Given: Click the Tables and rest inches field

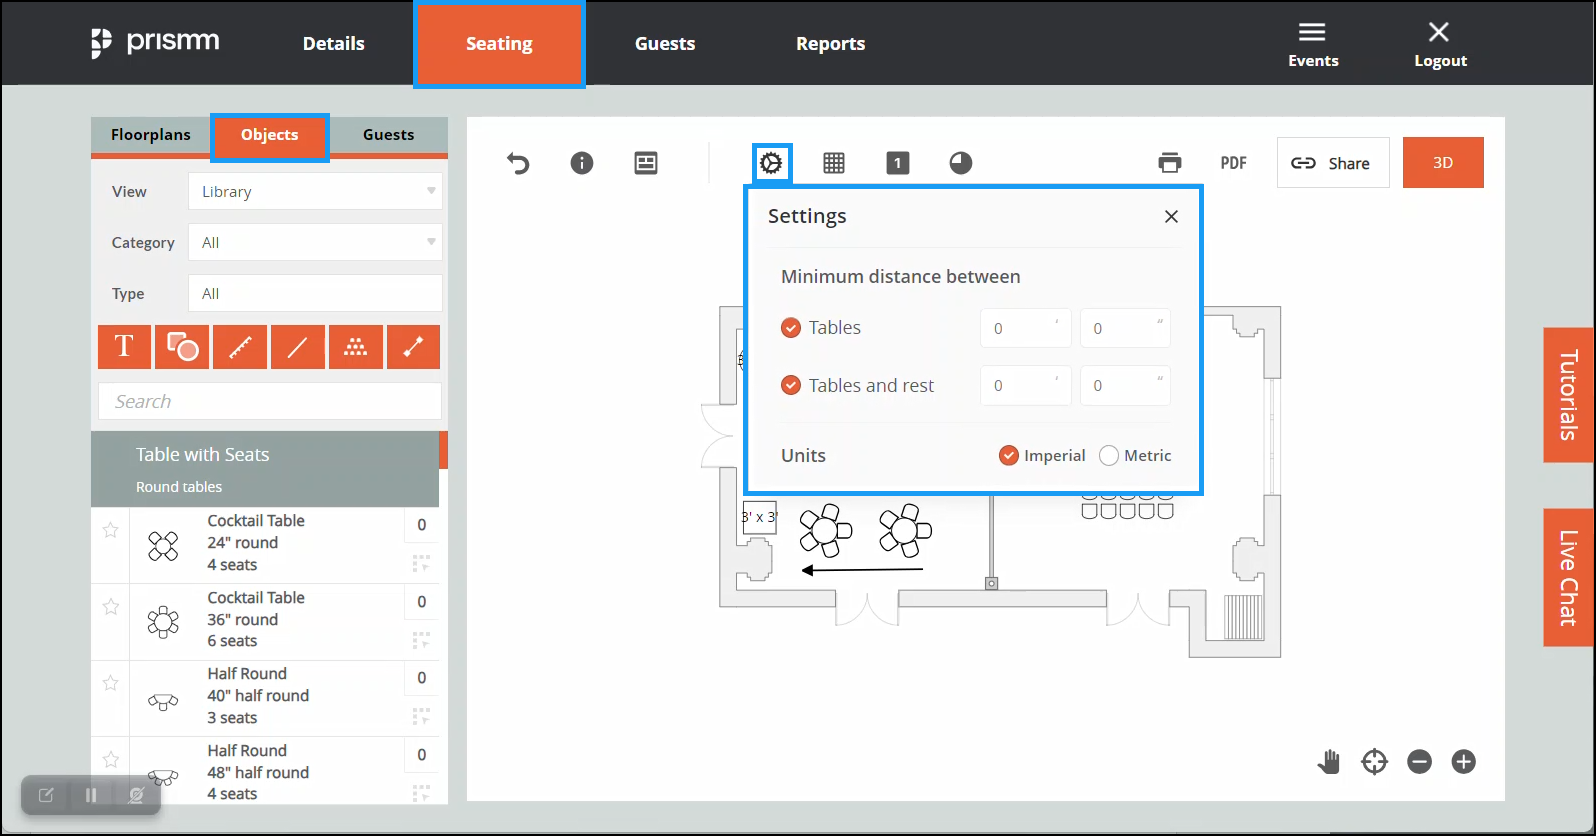Looking at the screenshot, I should click(x=1125, y=386).
